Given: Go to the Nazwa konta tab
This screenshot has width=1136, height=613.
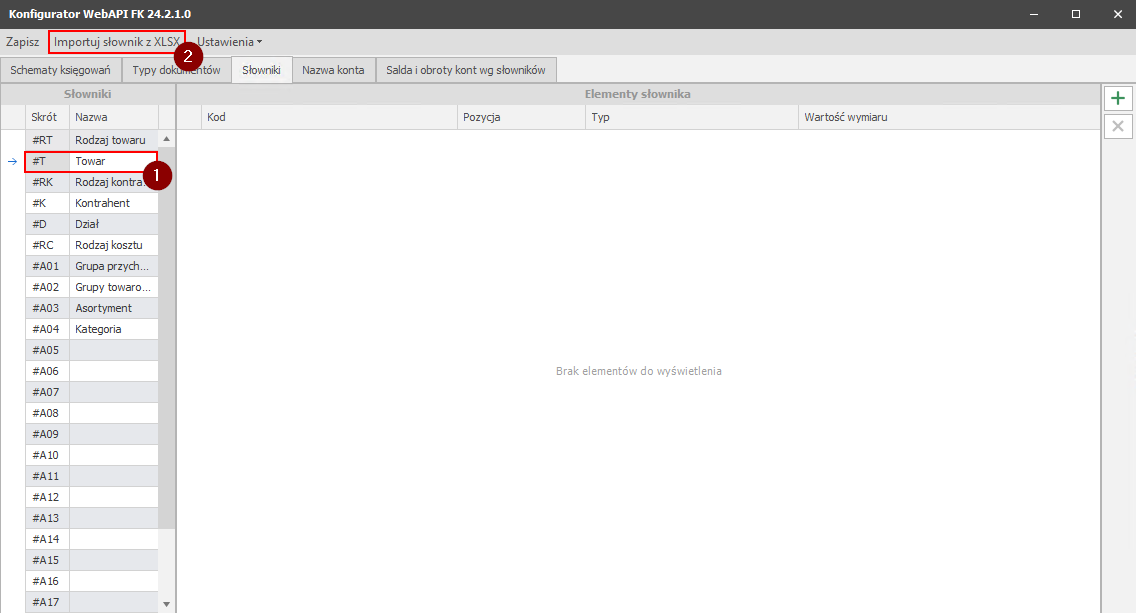Looking at the screenshot, I should pyautogui.click(x=333, y=70).
